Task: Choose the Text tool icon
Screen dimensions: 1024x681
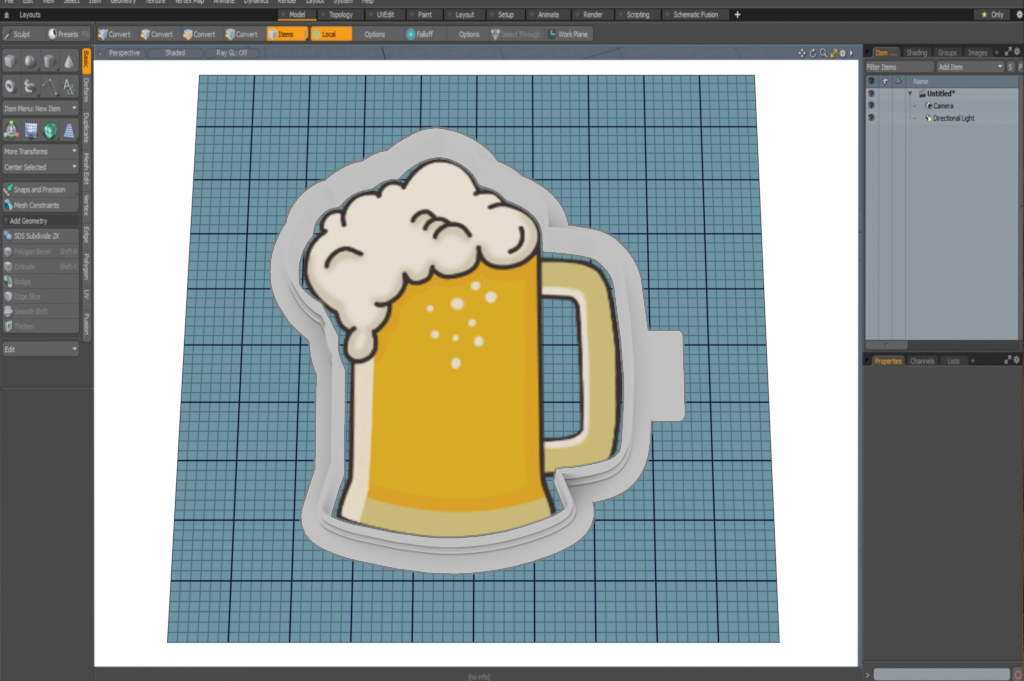Action: coord(68,86)
